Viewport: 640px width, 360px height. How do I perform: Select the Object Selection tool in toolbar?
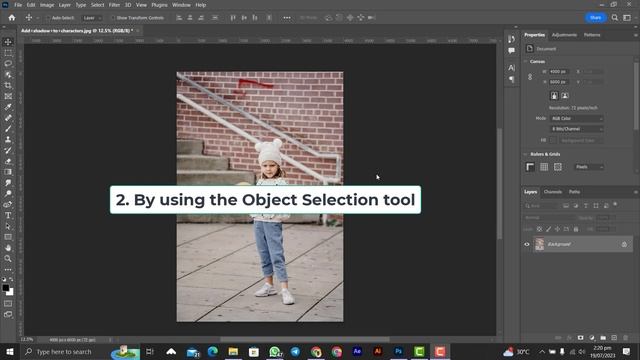pyautogui.click(x=8, y=75)
